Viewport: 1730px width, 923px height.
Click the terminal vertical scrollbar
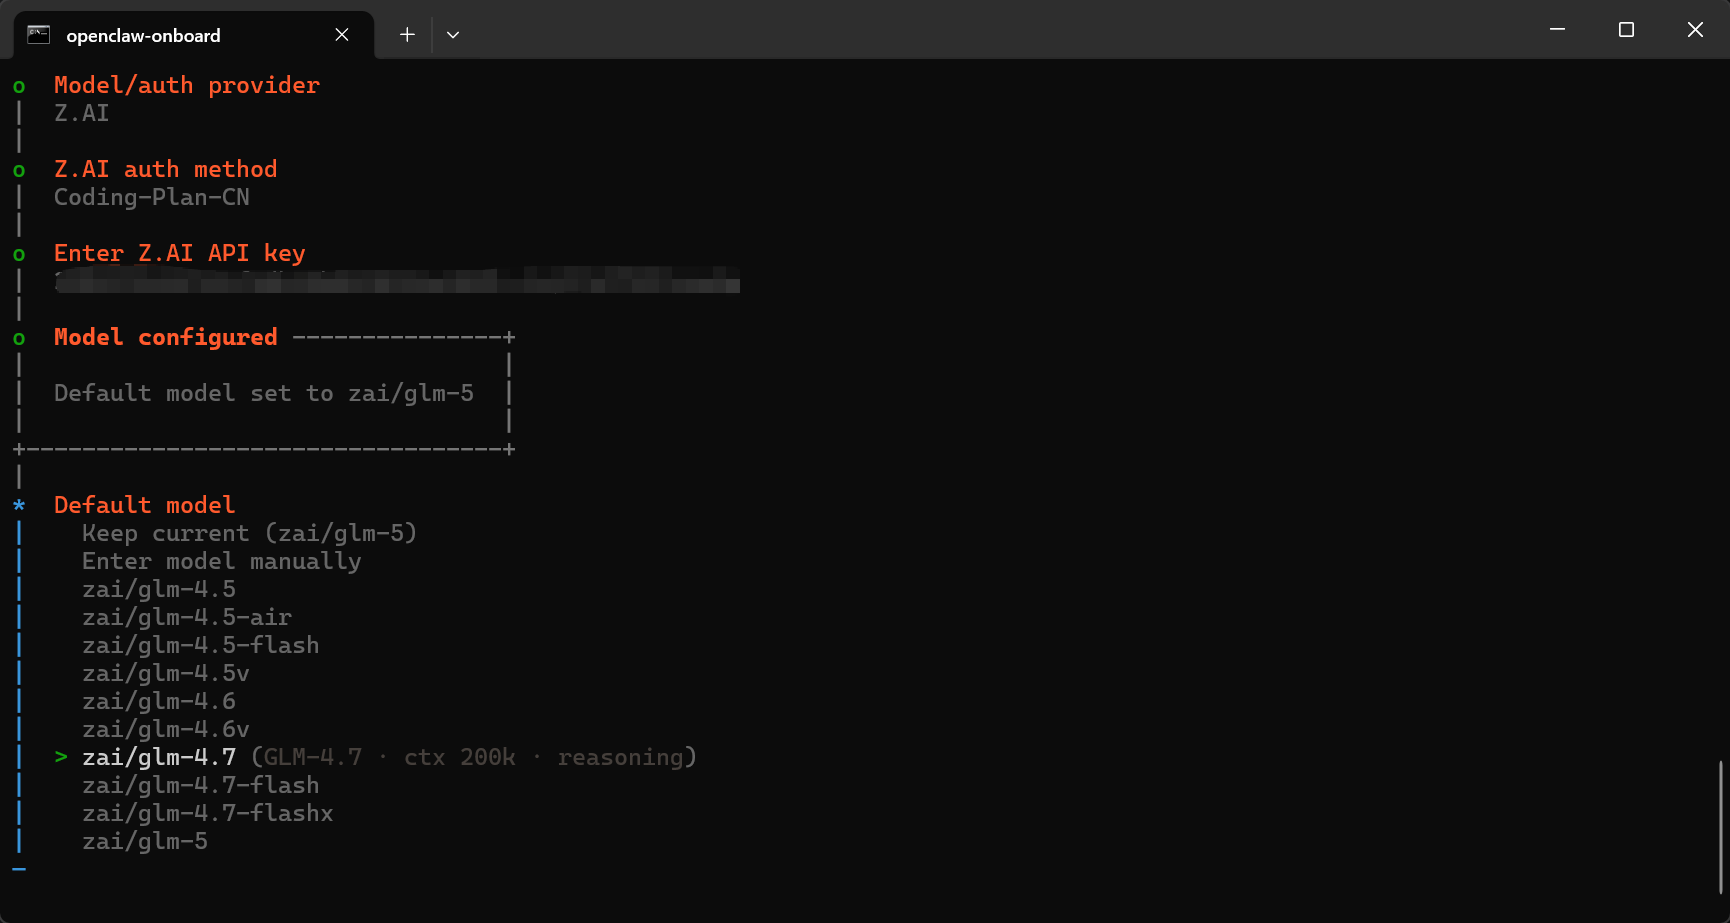(1721, 827)
